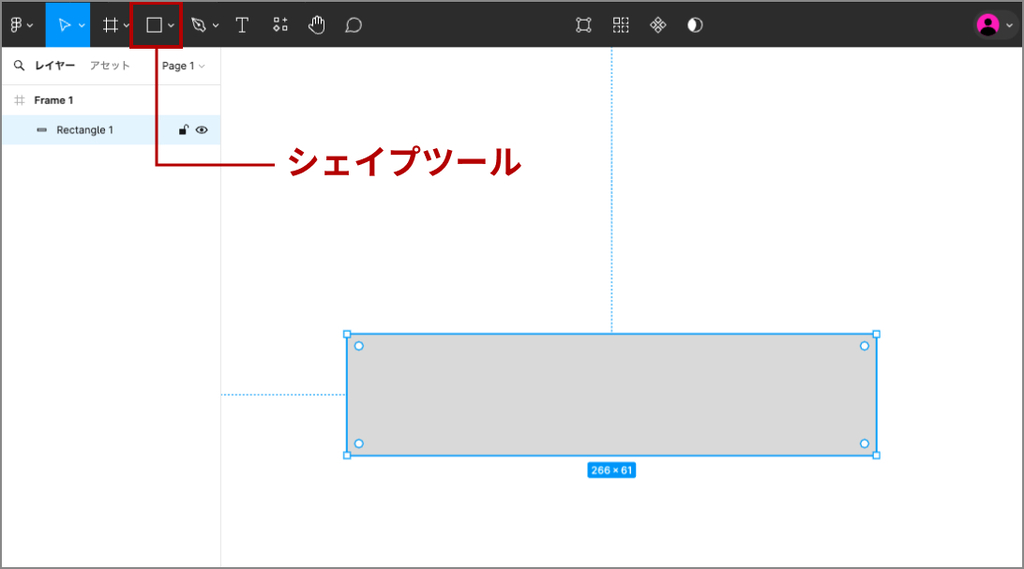Select the Frame 1 layer
Screen dimensions: 1024x569
(x=54, y=100)
